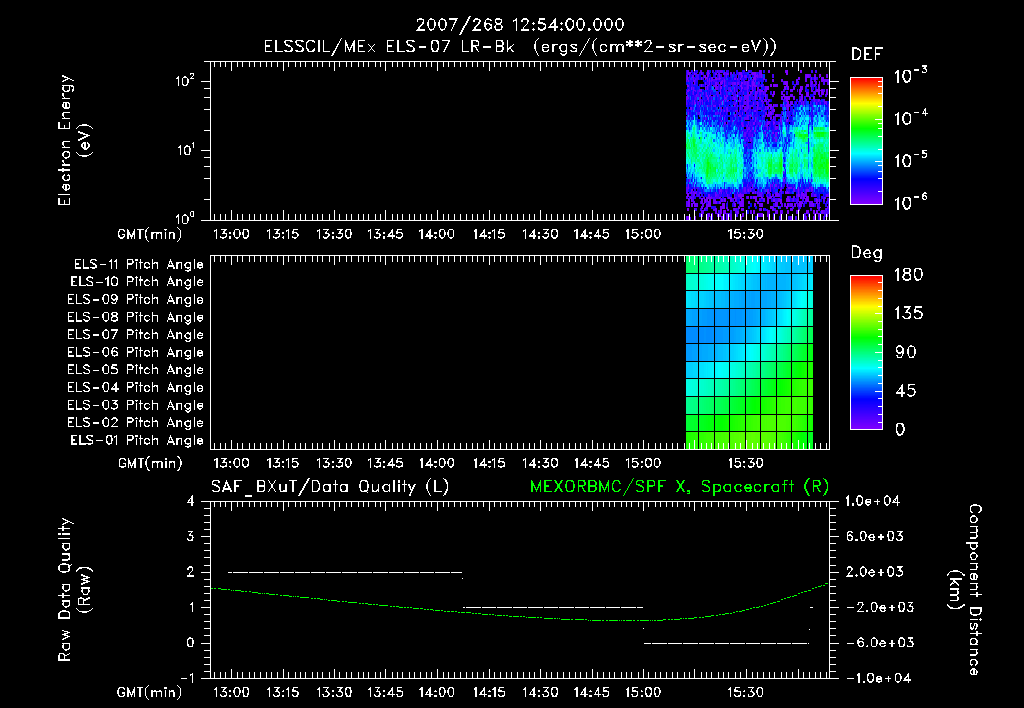
Task: Click the ELS-04 Pitch Angle row label
Action: click(136, 387)
